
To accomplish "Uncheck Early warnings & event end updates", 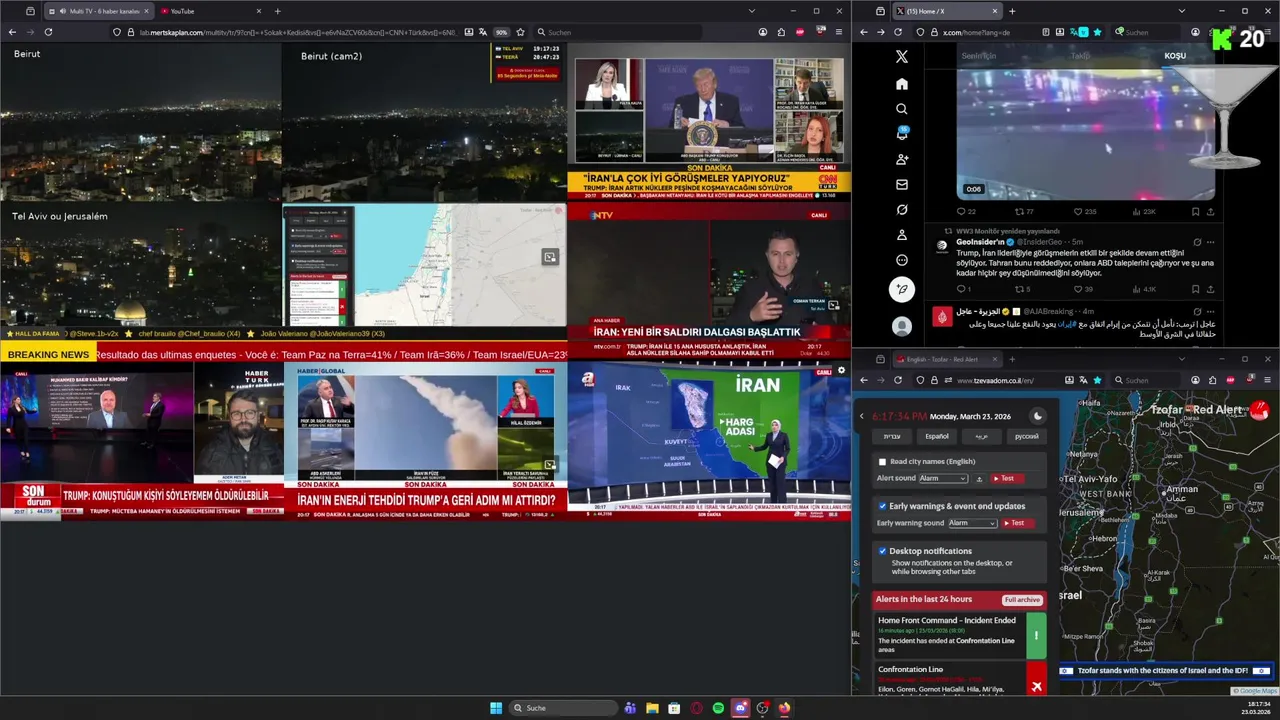I will [x=882, y=506].
